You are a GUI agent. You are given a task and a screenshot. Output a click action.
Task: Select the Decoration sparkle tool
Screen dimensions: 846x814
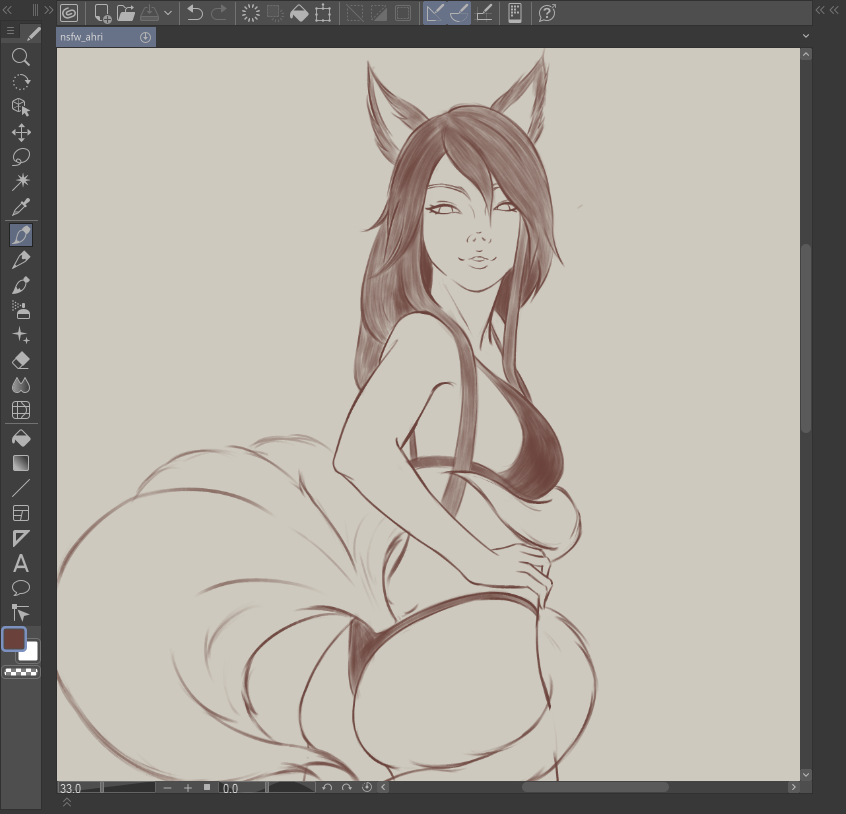pyautogui.click(x=21, y=335)
